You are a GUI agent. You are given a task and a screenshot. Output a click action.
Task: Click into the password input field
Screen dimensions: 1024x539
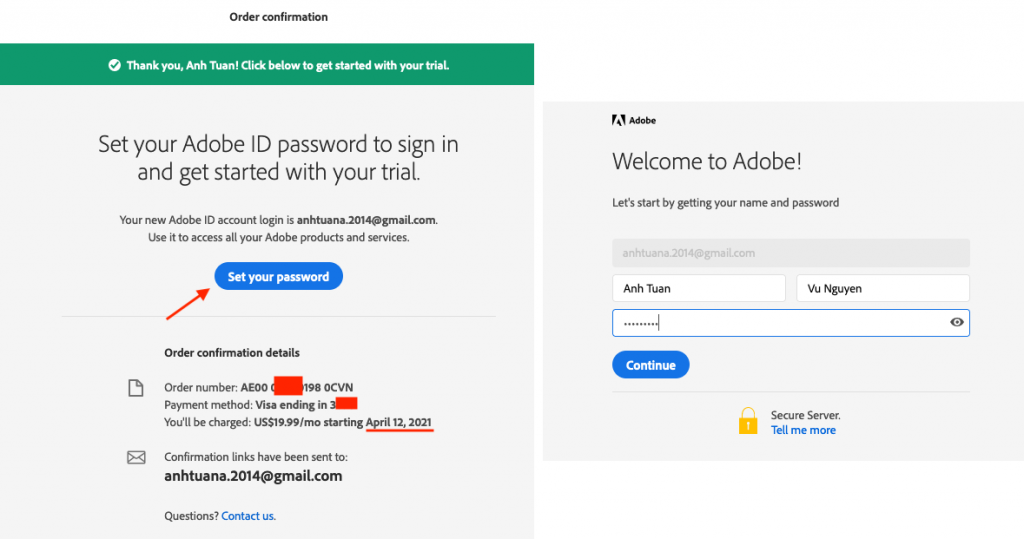(780, 322)
